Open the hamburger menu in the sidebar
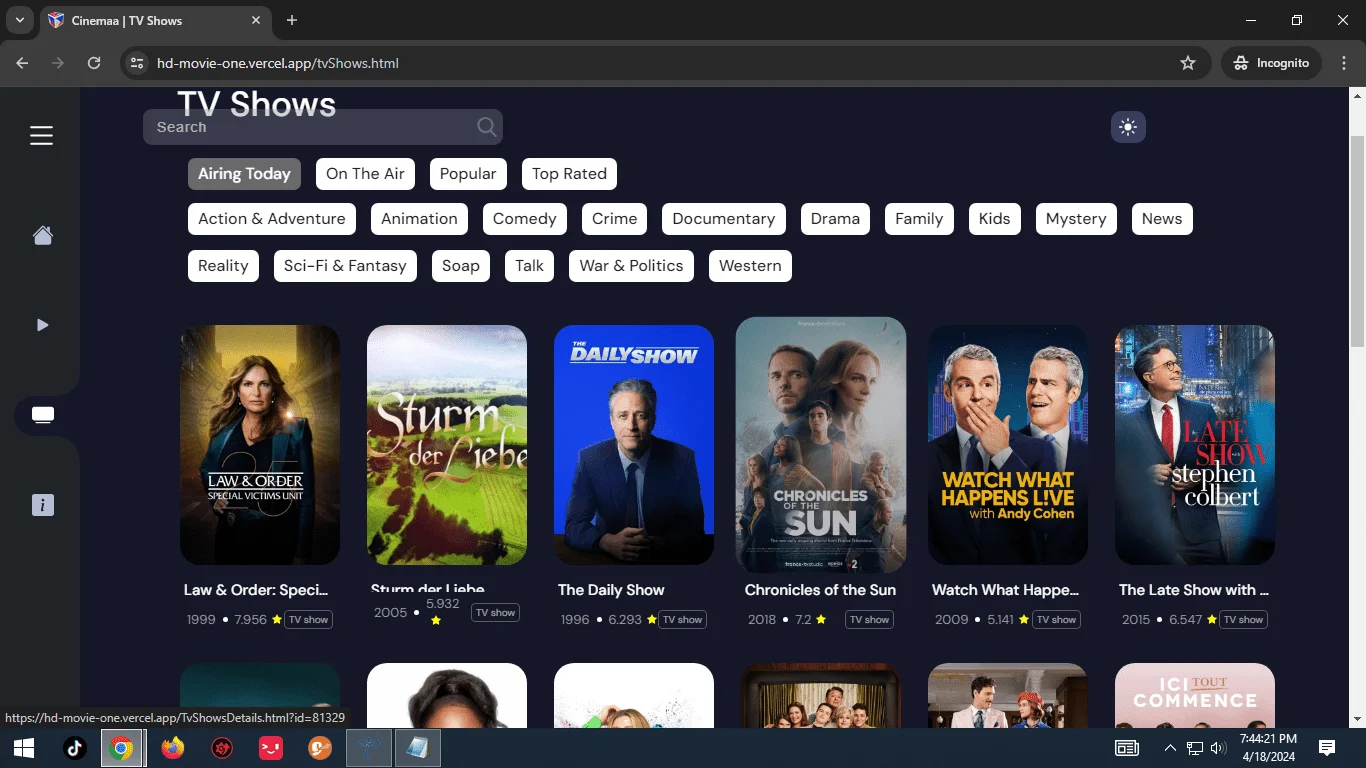Image resolution: width=1366 pixels, height=768 pixels. pyautogui.click(x=41, y=135)
